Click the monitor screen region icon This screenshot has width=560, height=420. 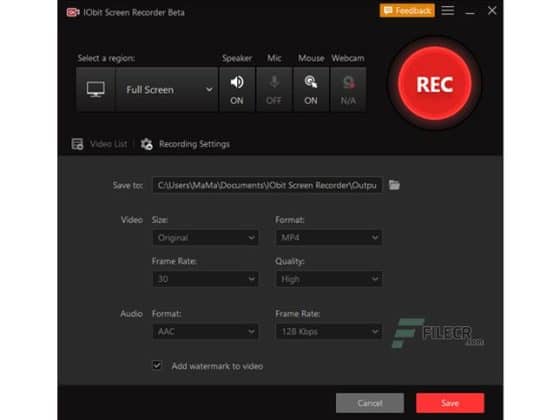96,89
